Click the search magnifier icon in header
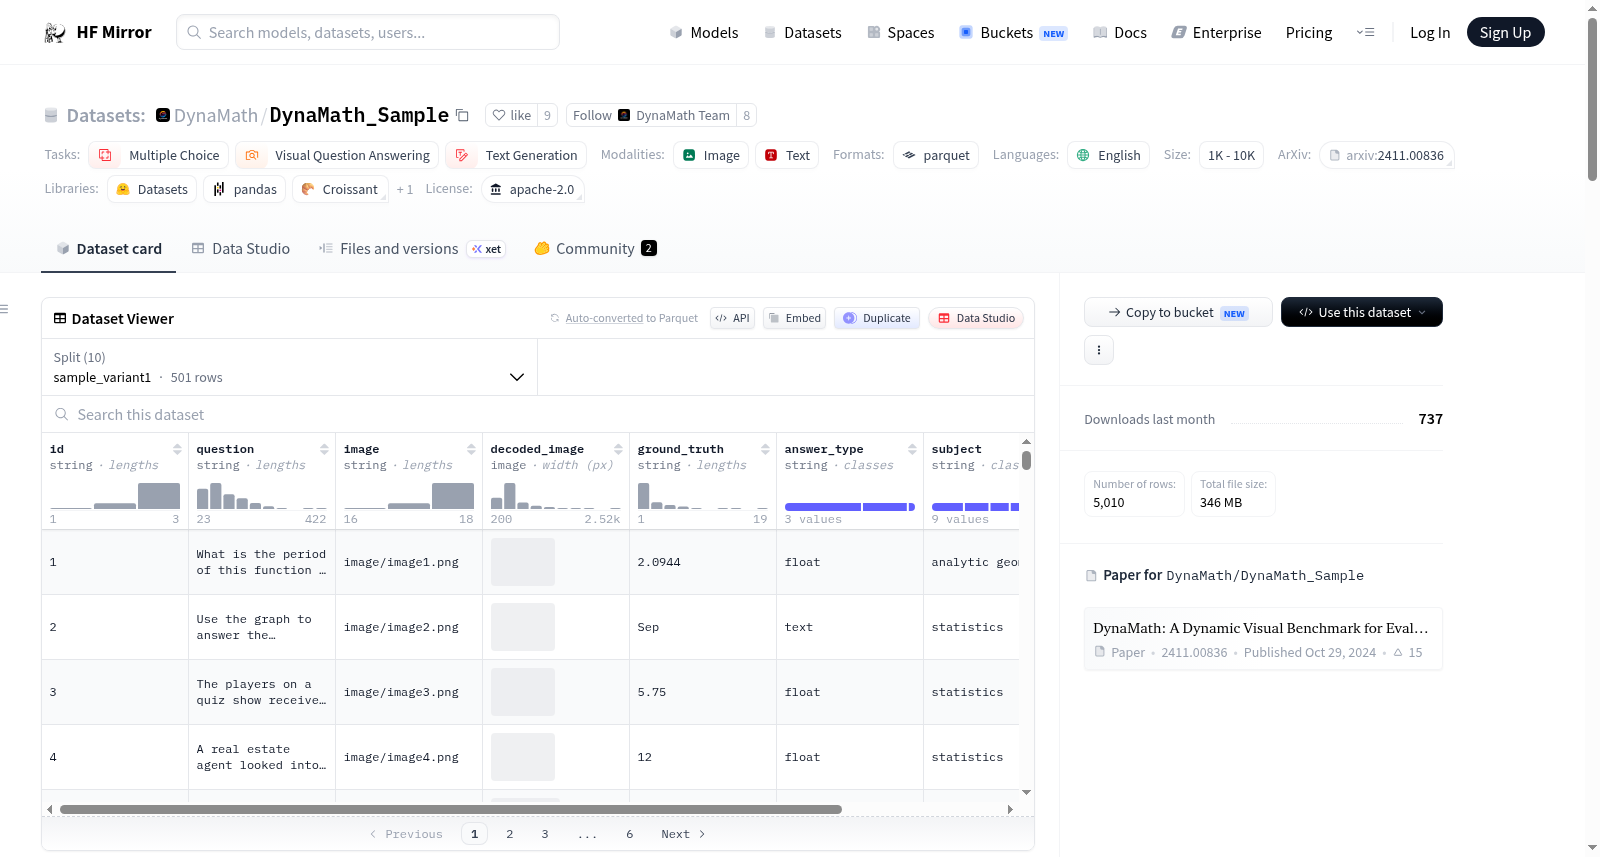This screenshot has width=1600, height=857. coord(194,32)
